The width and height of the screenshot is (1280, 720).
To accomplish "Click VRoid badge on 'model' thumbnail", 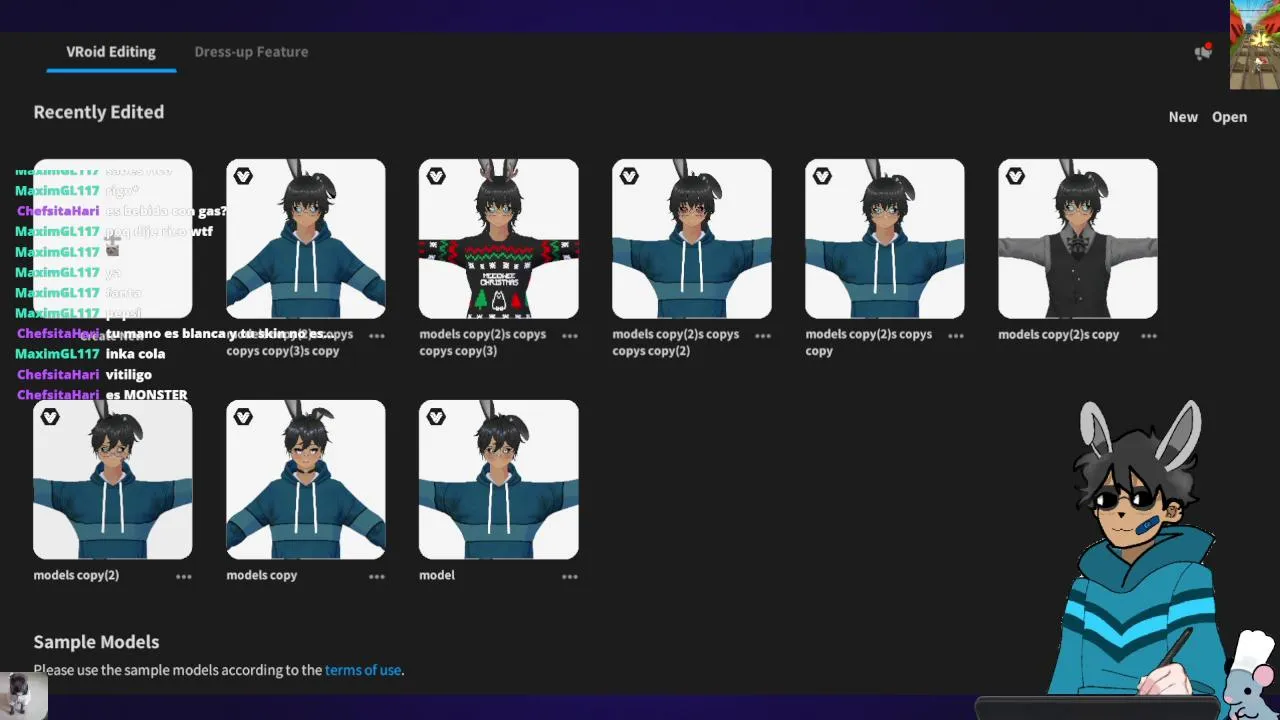I will tap(436, 417).
